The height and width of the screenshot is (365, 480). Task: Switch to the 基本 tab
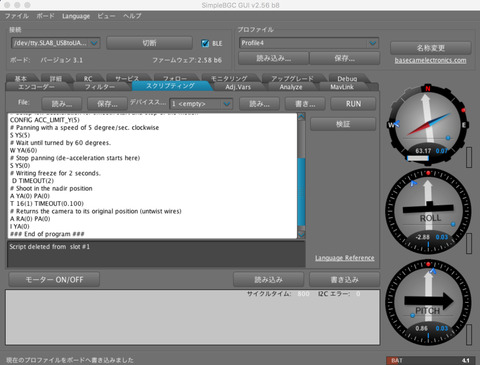pyautogui.click(x=21, y=78)
